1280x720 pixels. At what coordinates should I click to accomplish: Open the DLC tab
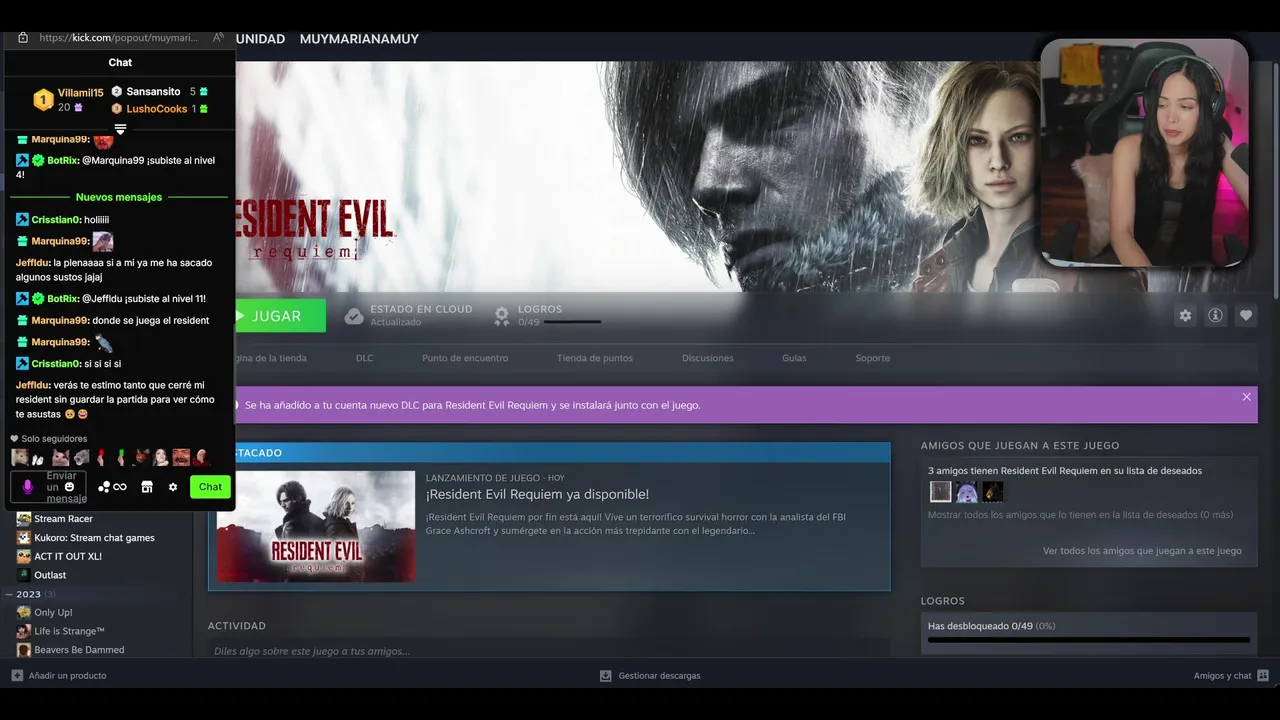tap(364, 358)
